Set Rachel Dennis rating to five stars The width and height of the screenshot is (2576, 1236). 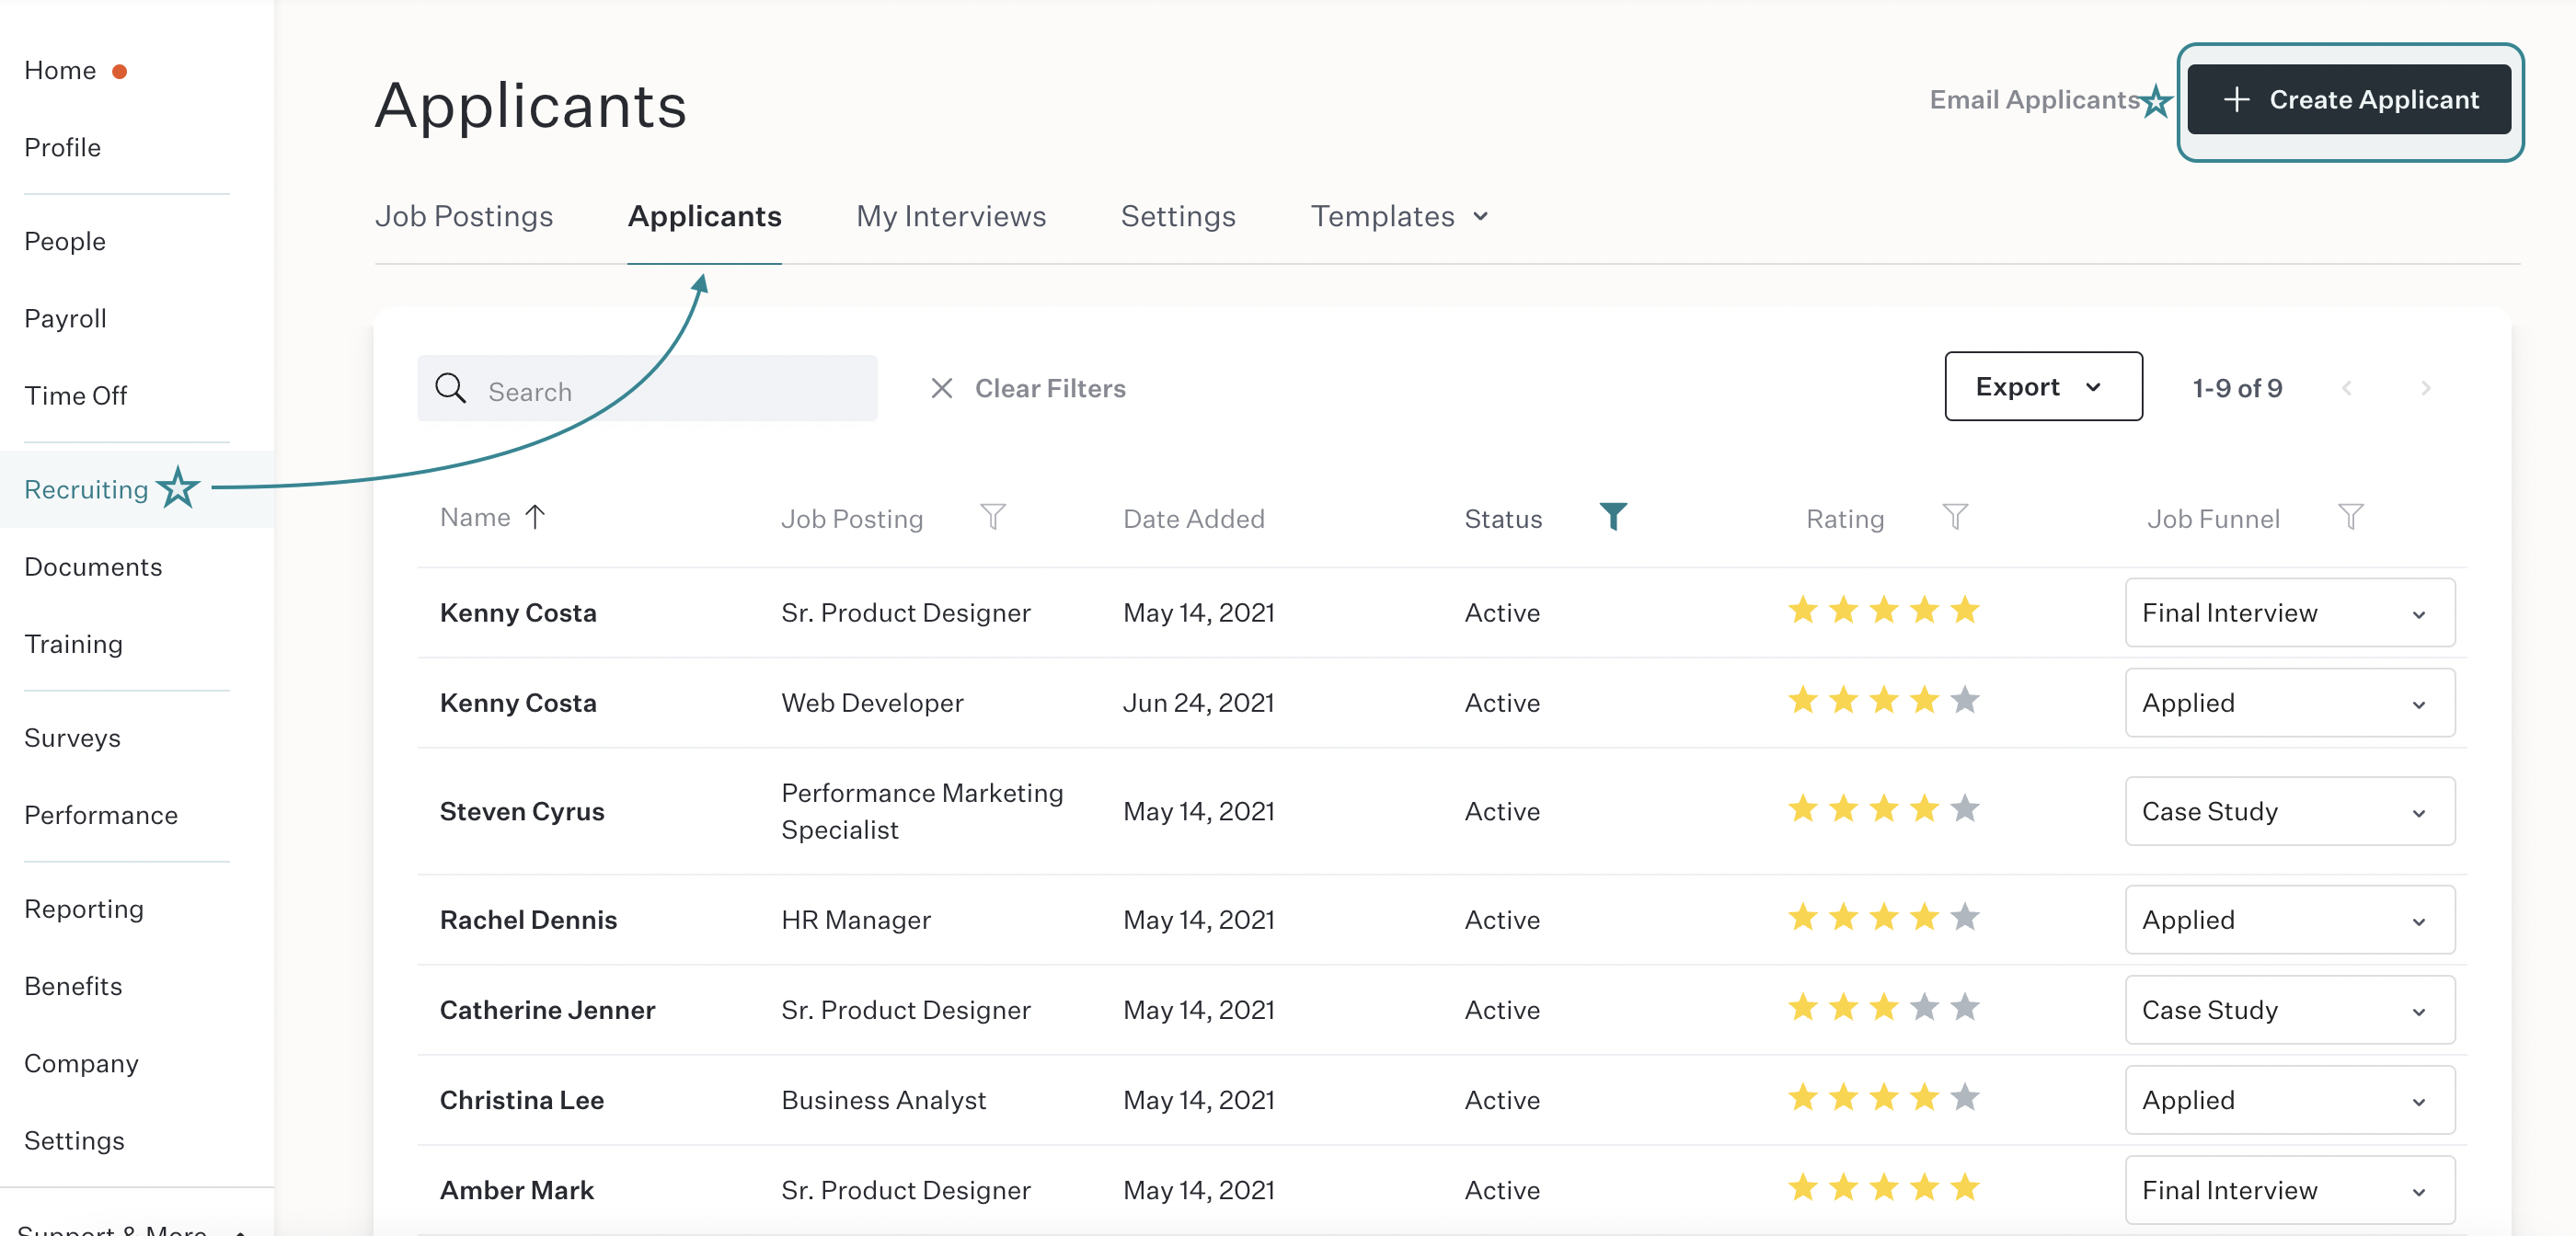(1965, 917)
